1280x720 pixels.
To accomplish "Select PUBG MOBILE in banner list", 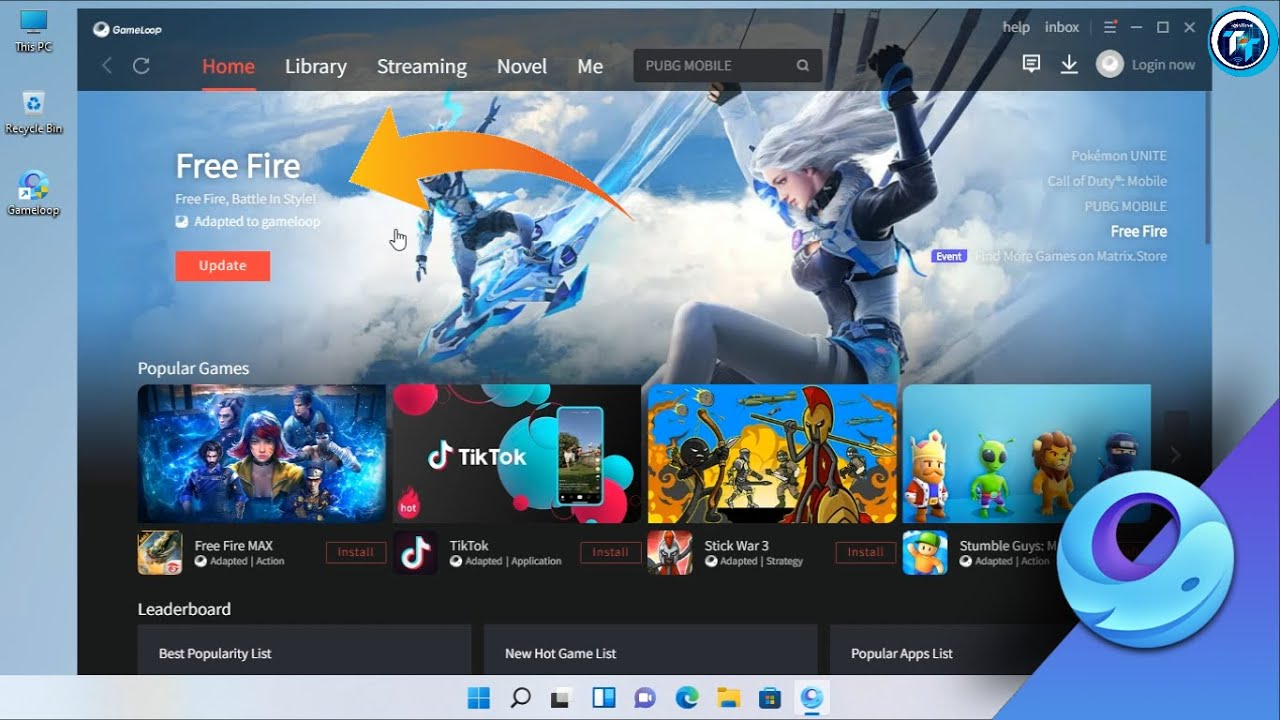I will 1126,206.
